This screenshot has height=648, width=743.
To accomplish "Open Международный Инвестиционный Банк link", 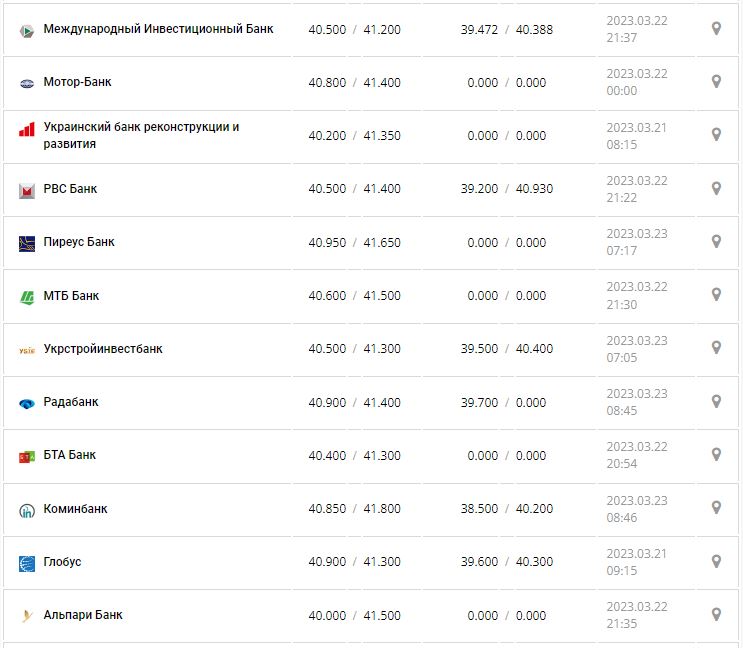I will [158, 29].
